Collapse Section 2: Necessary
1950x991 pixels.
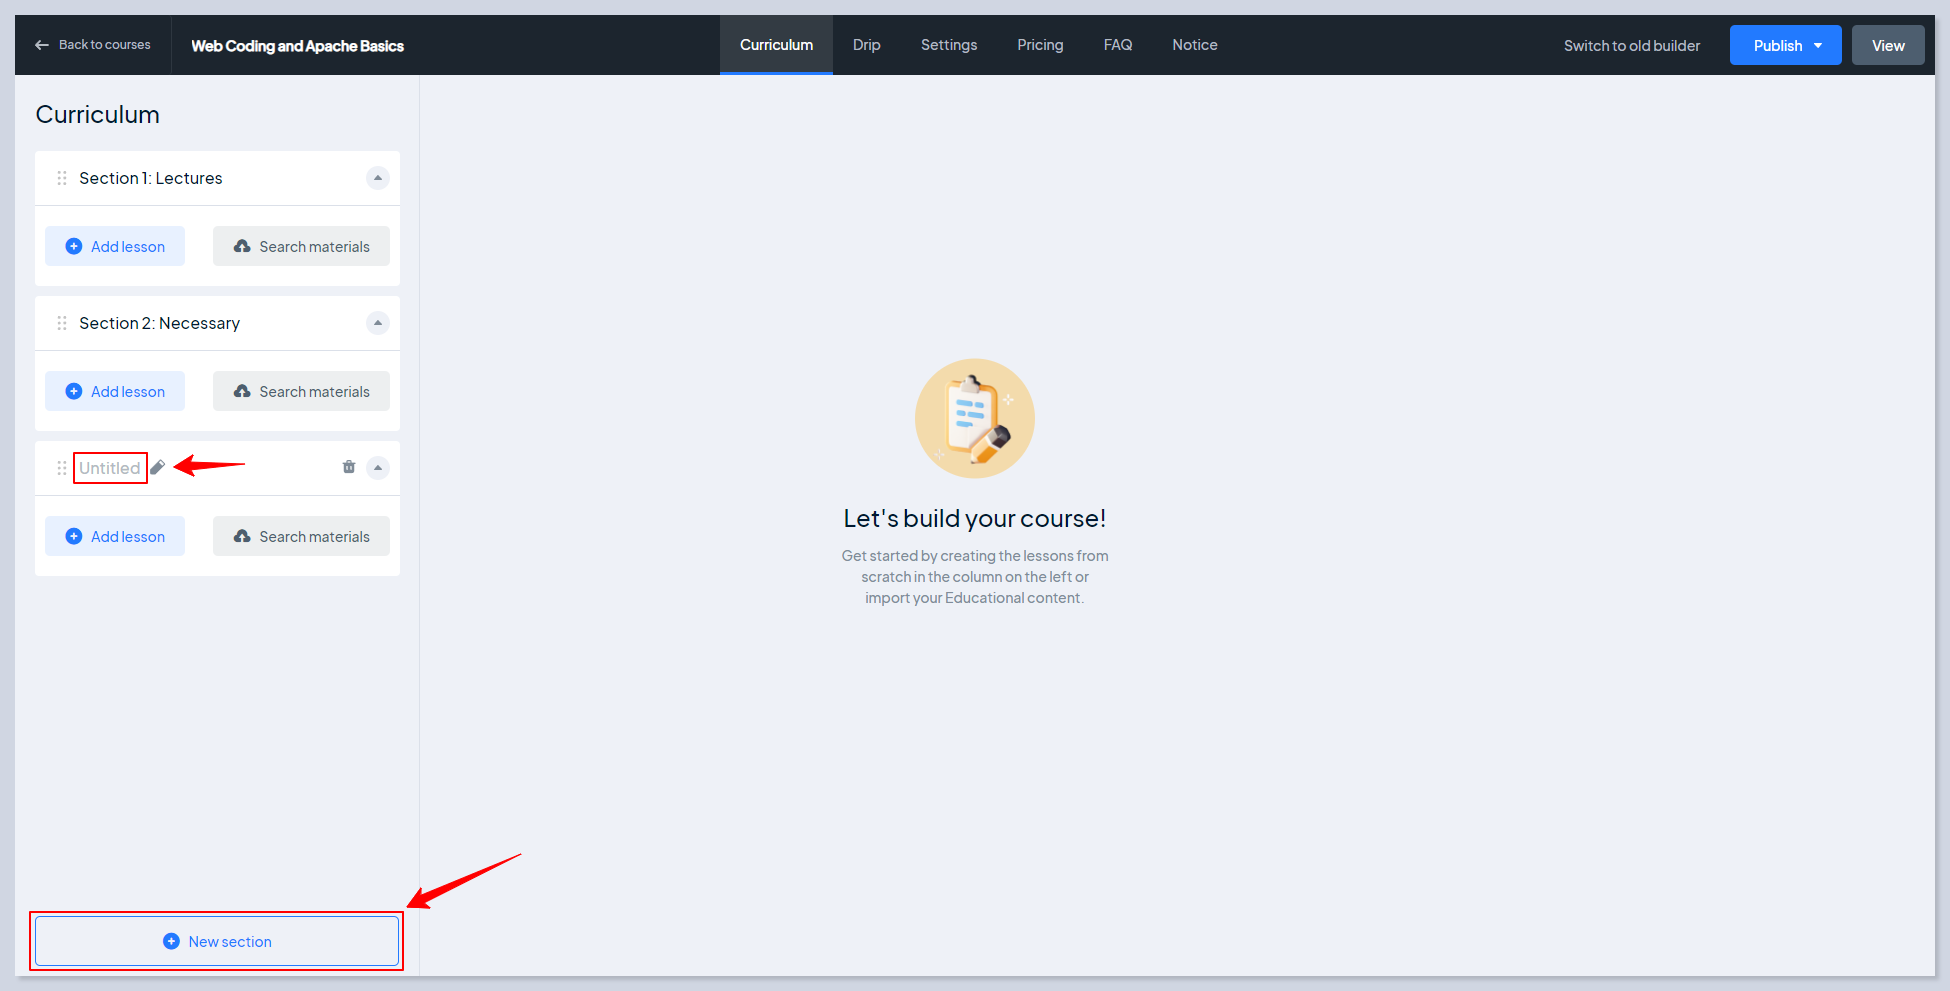click(x=378, y=323)
